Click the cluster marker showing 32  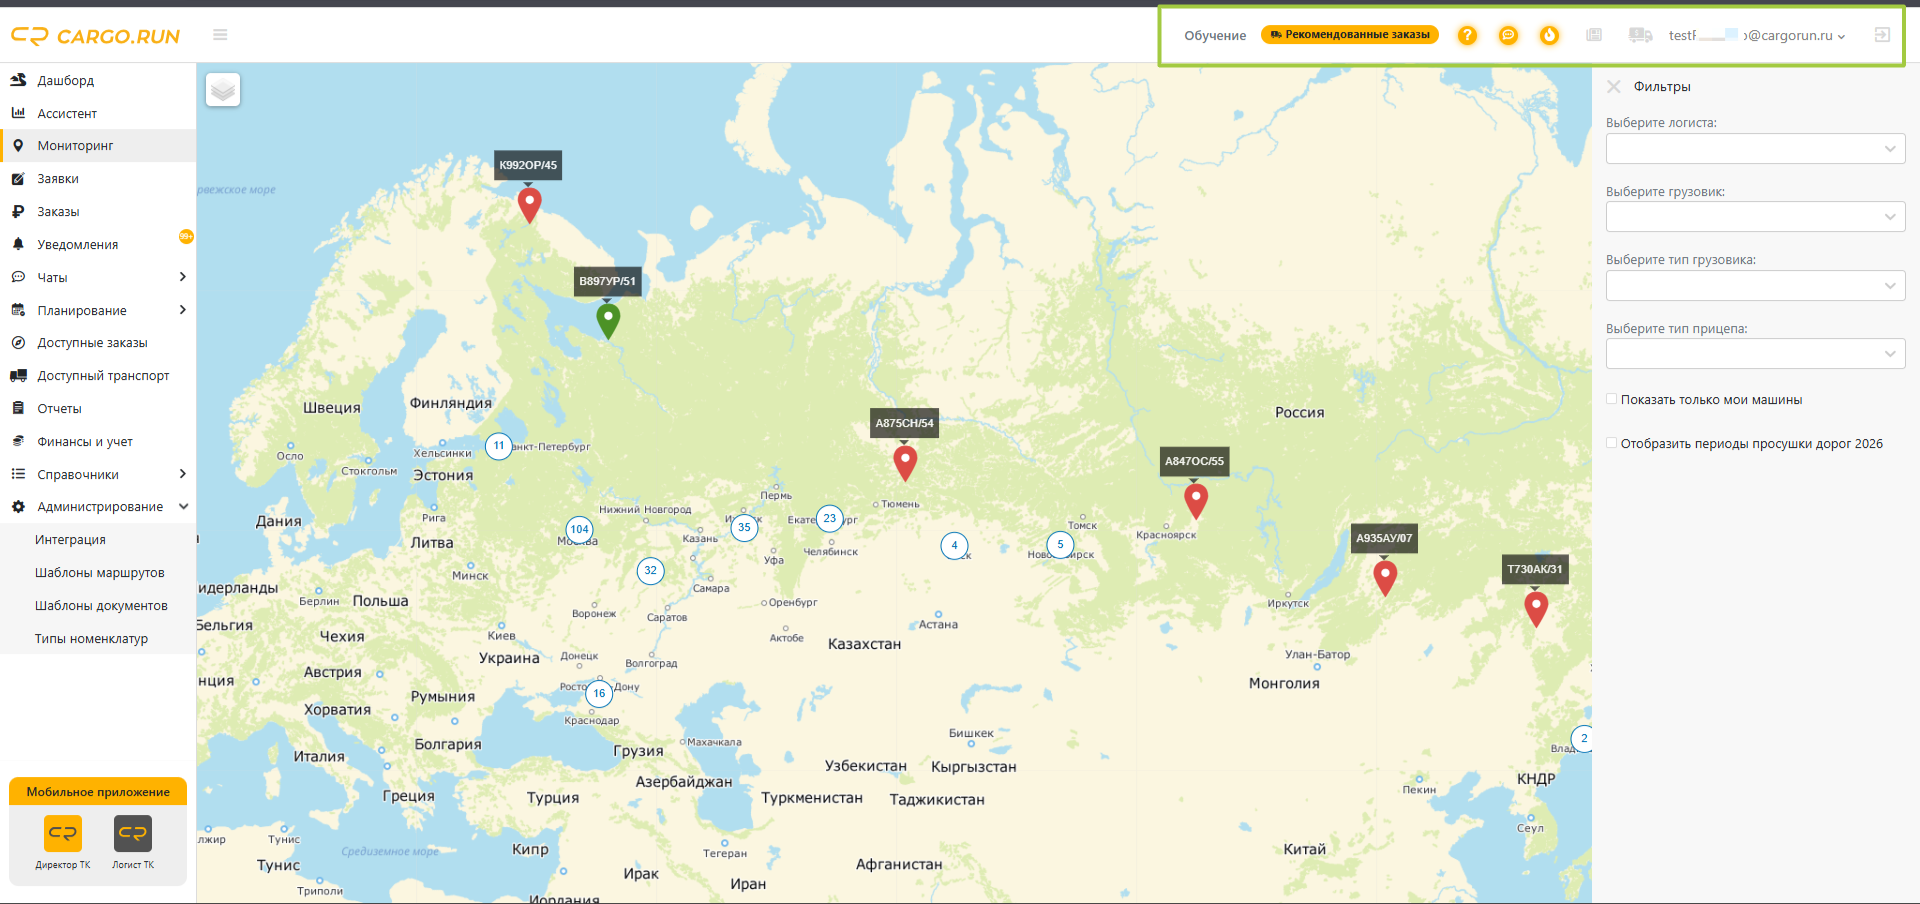click(651, 571)
